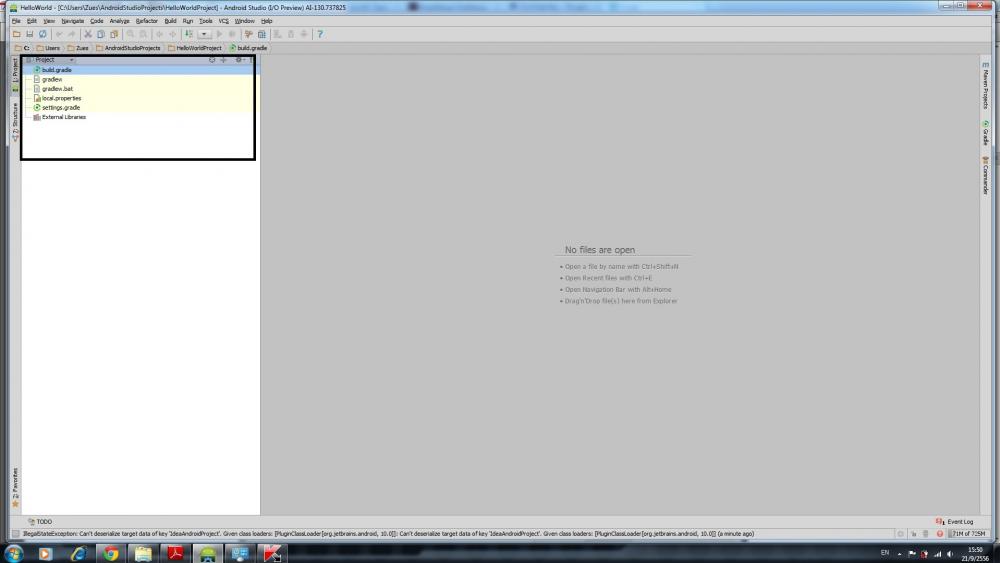Click the Undo arrow in toolbar
Image resolution: width=1000 pixels, height=563 pixels.
pos(59,34)
